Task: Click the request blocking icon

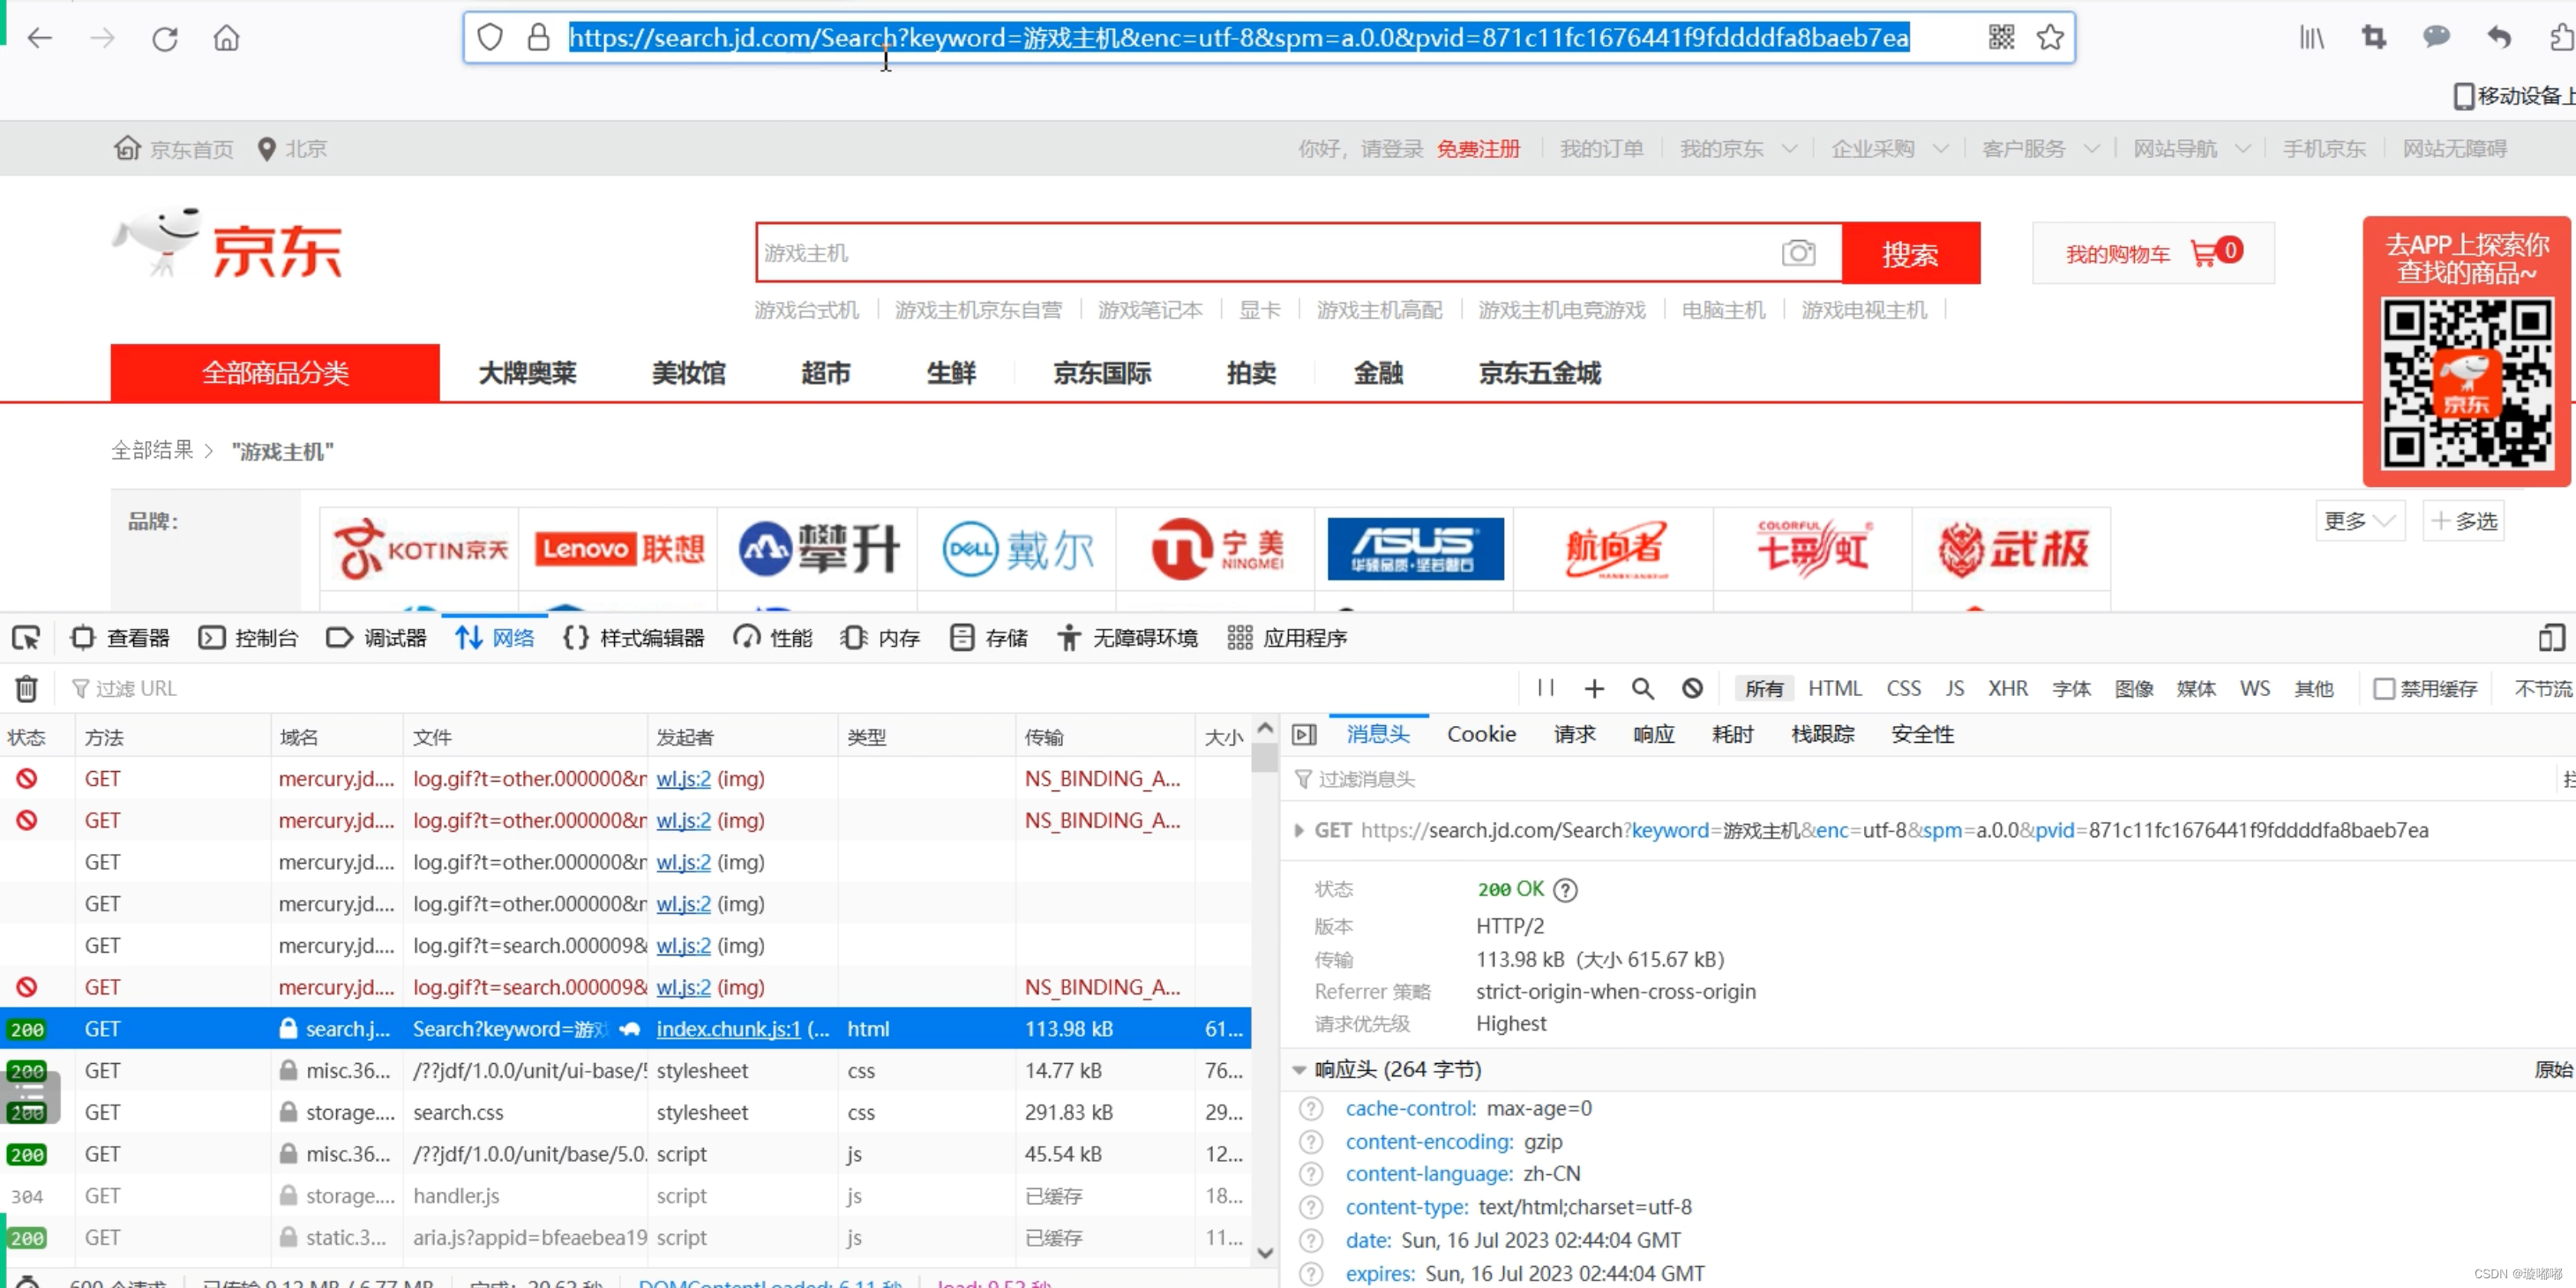Action: [1692, 689]
